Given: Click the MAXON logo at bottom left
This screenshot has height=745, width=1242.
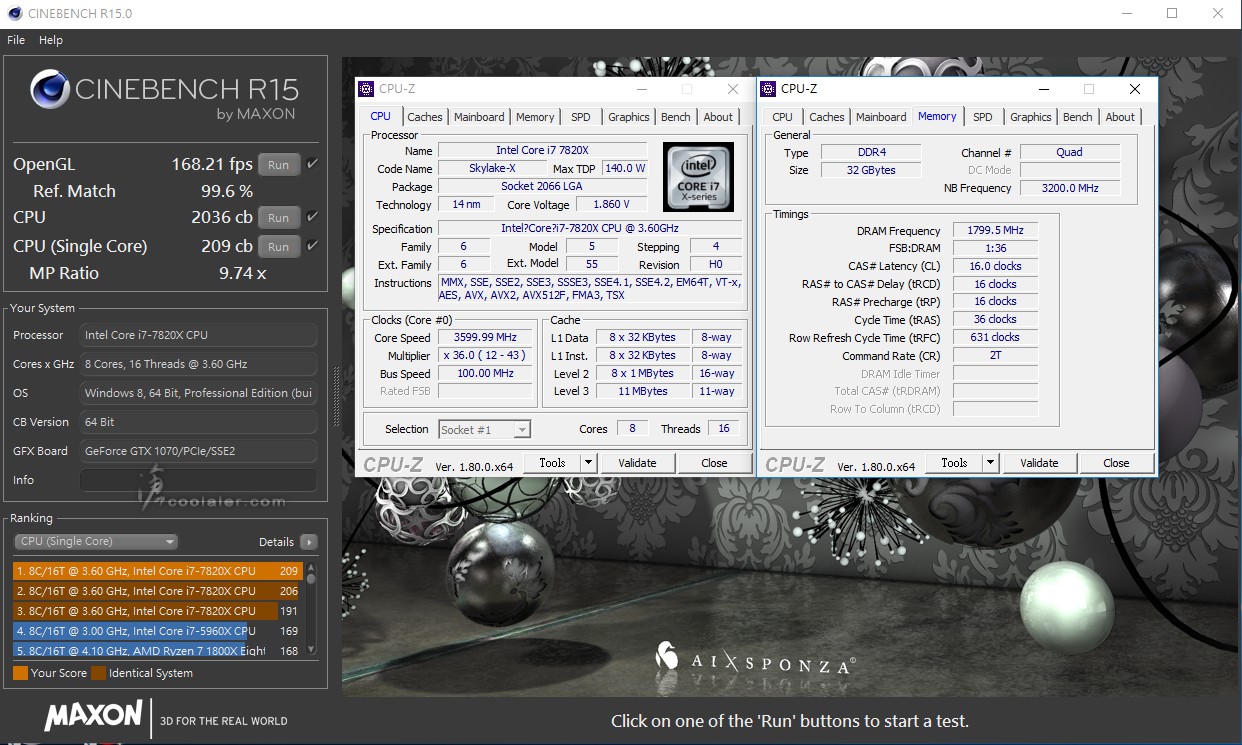Looking at the screenshot, I should [x=94, y=716].
